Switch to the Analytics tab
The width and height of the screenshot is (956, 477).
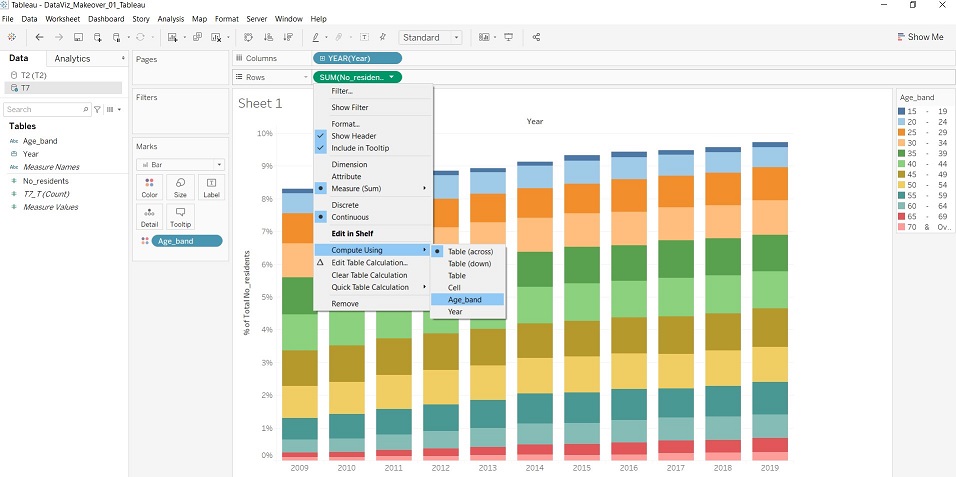pyautogui.click(x=72, y=59)
